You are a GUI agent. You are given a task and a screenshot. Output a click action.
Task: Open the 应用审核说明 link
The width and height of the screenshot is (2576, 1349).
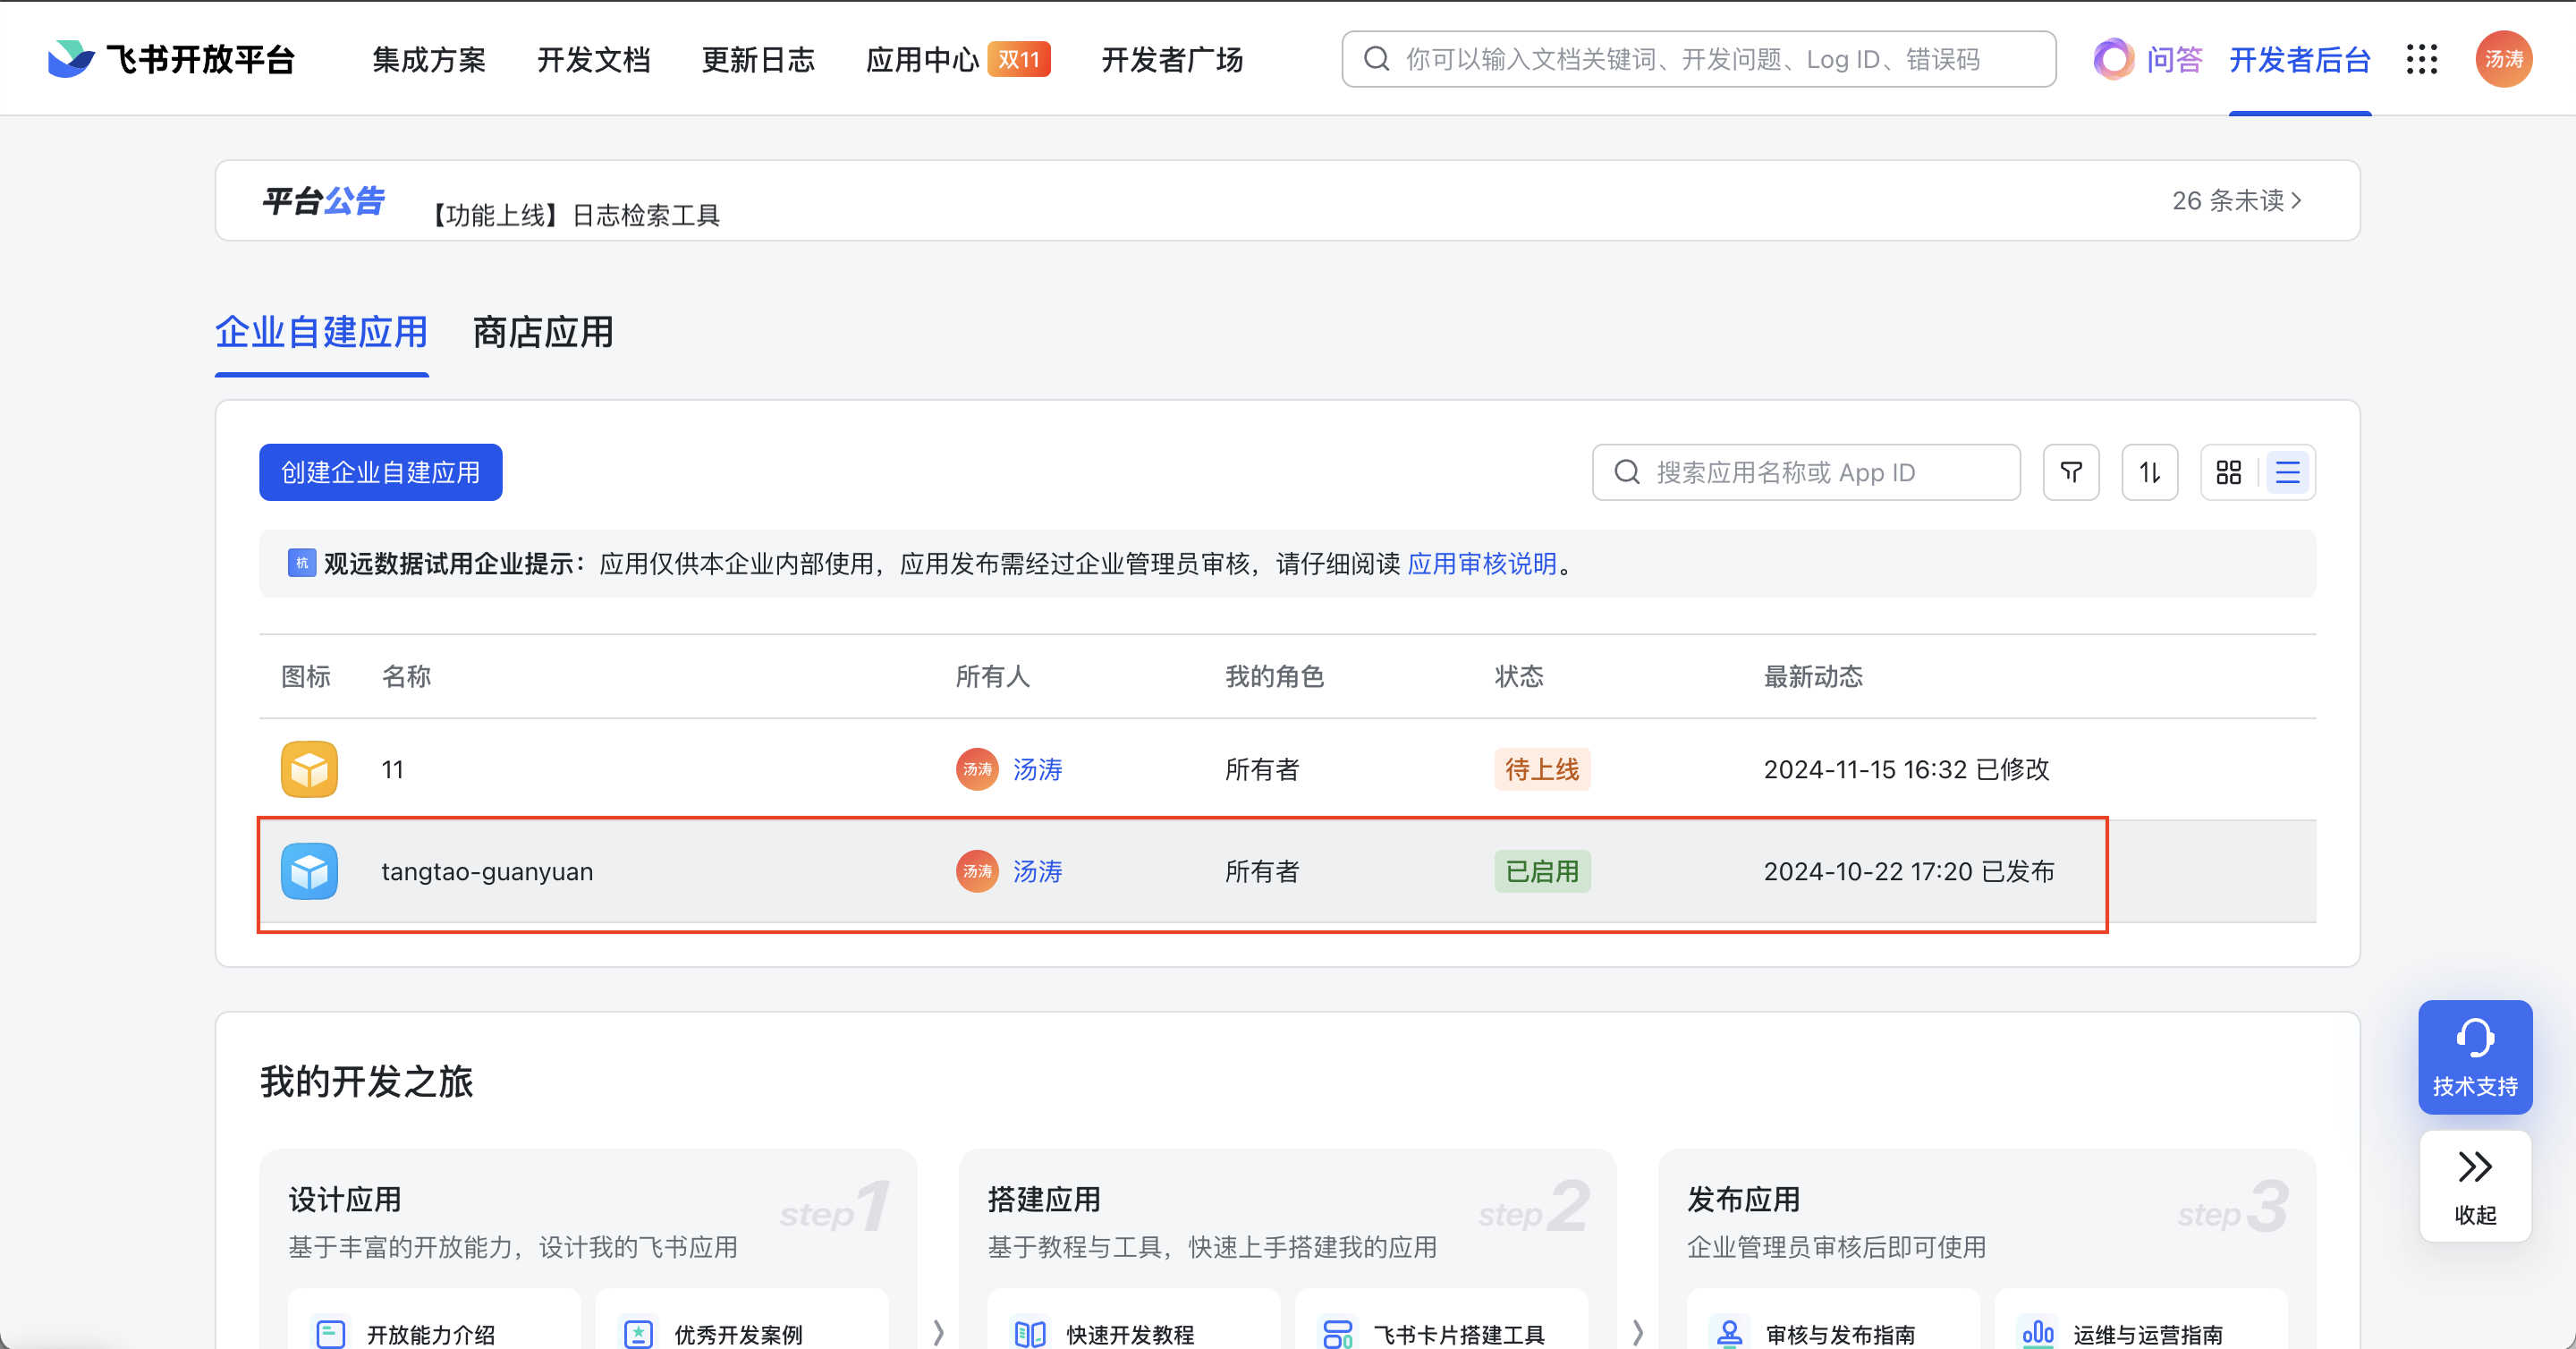(x=1482, y=563)
